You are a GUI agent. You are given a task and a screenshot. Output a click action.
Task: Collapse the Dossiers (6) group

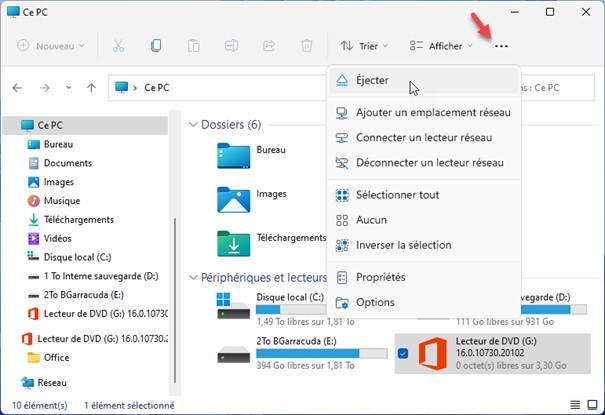[x=192, y=125]
